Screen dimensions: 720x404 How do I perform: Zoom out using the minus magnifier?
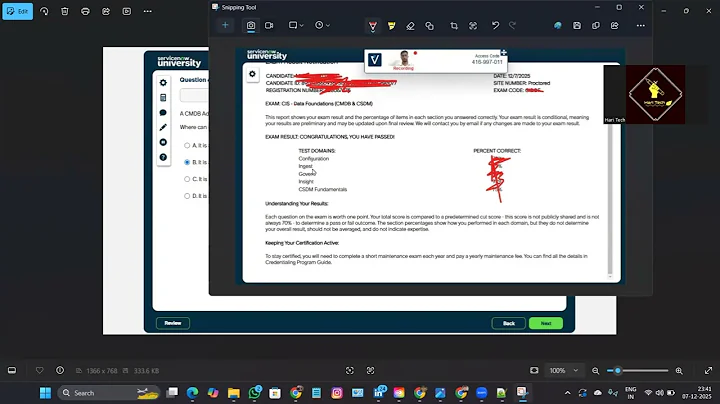click(x=596, y=370)
